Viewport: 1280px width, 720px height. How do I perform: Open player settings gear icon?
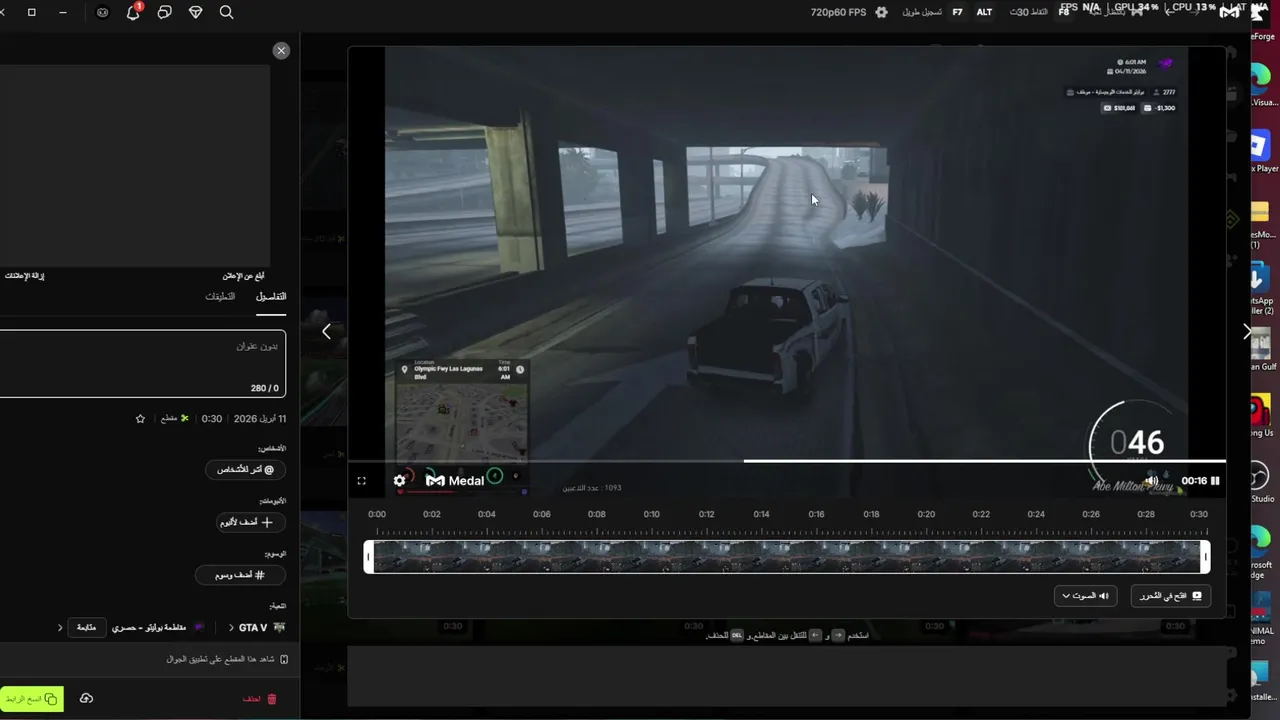[400, 481]
